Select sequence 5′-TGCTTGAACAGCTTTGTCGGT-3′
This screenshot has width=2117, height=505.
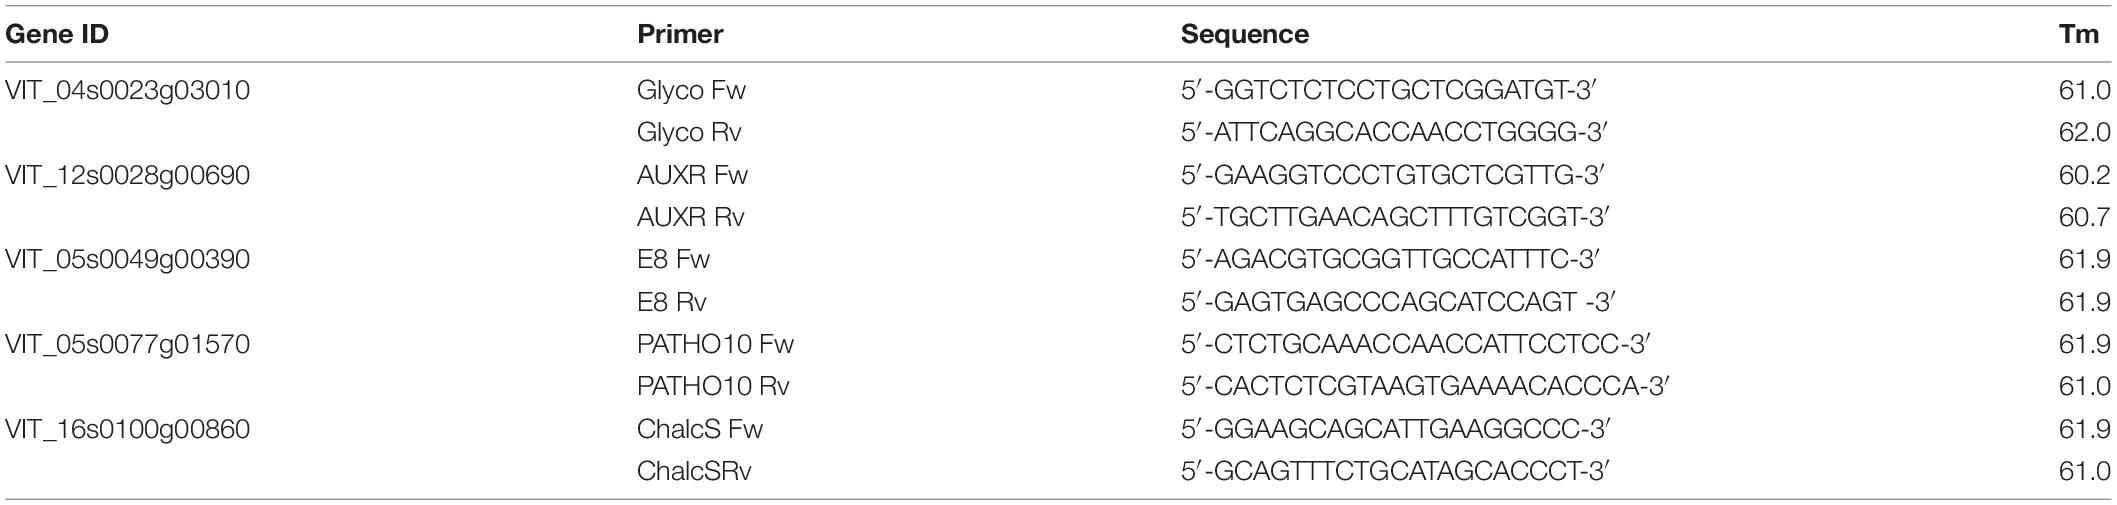1396,218
